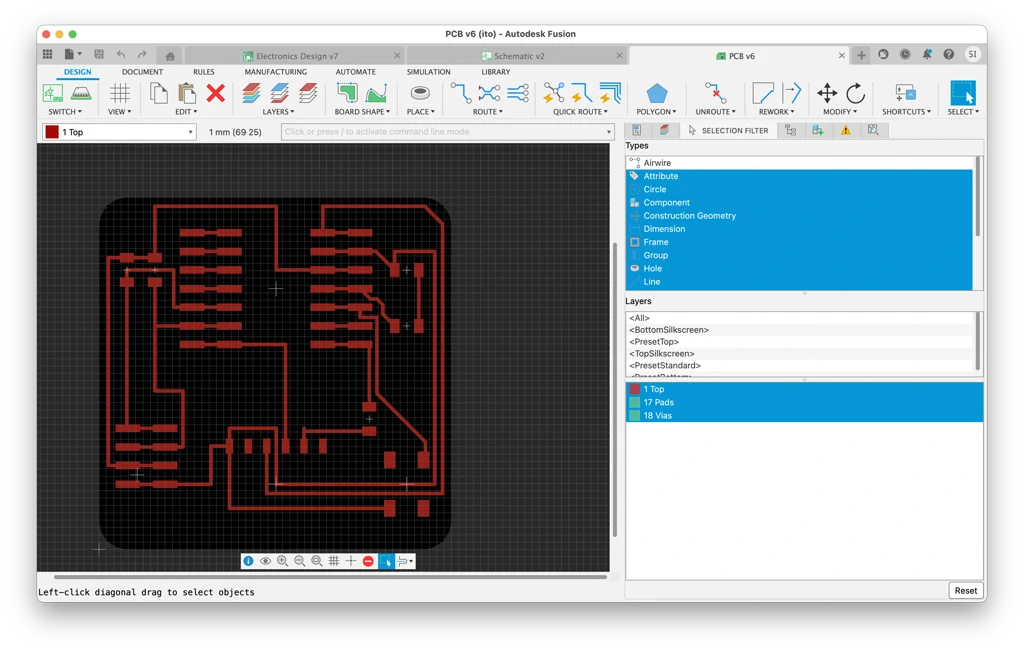The image size is (1024, 651).
Task: Select the Place via tool
Action: pyautogui.click(x=420, y=93)
